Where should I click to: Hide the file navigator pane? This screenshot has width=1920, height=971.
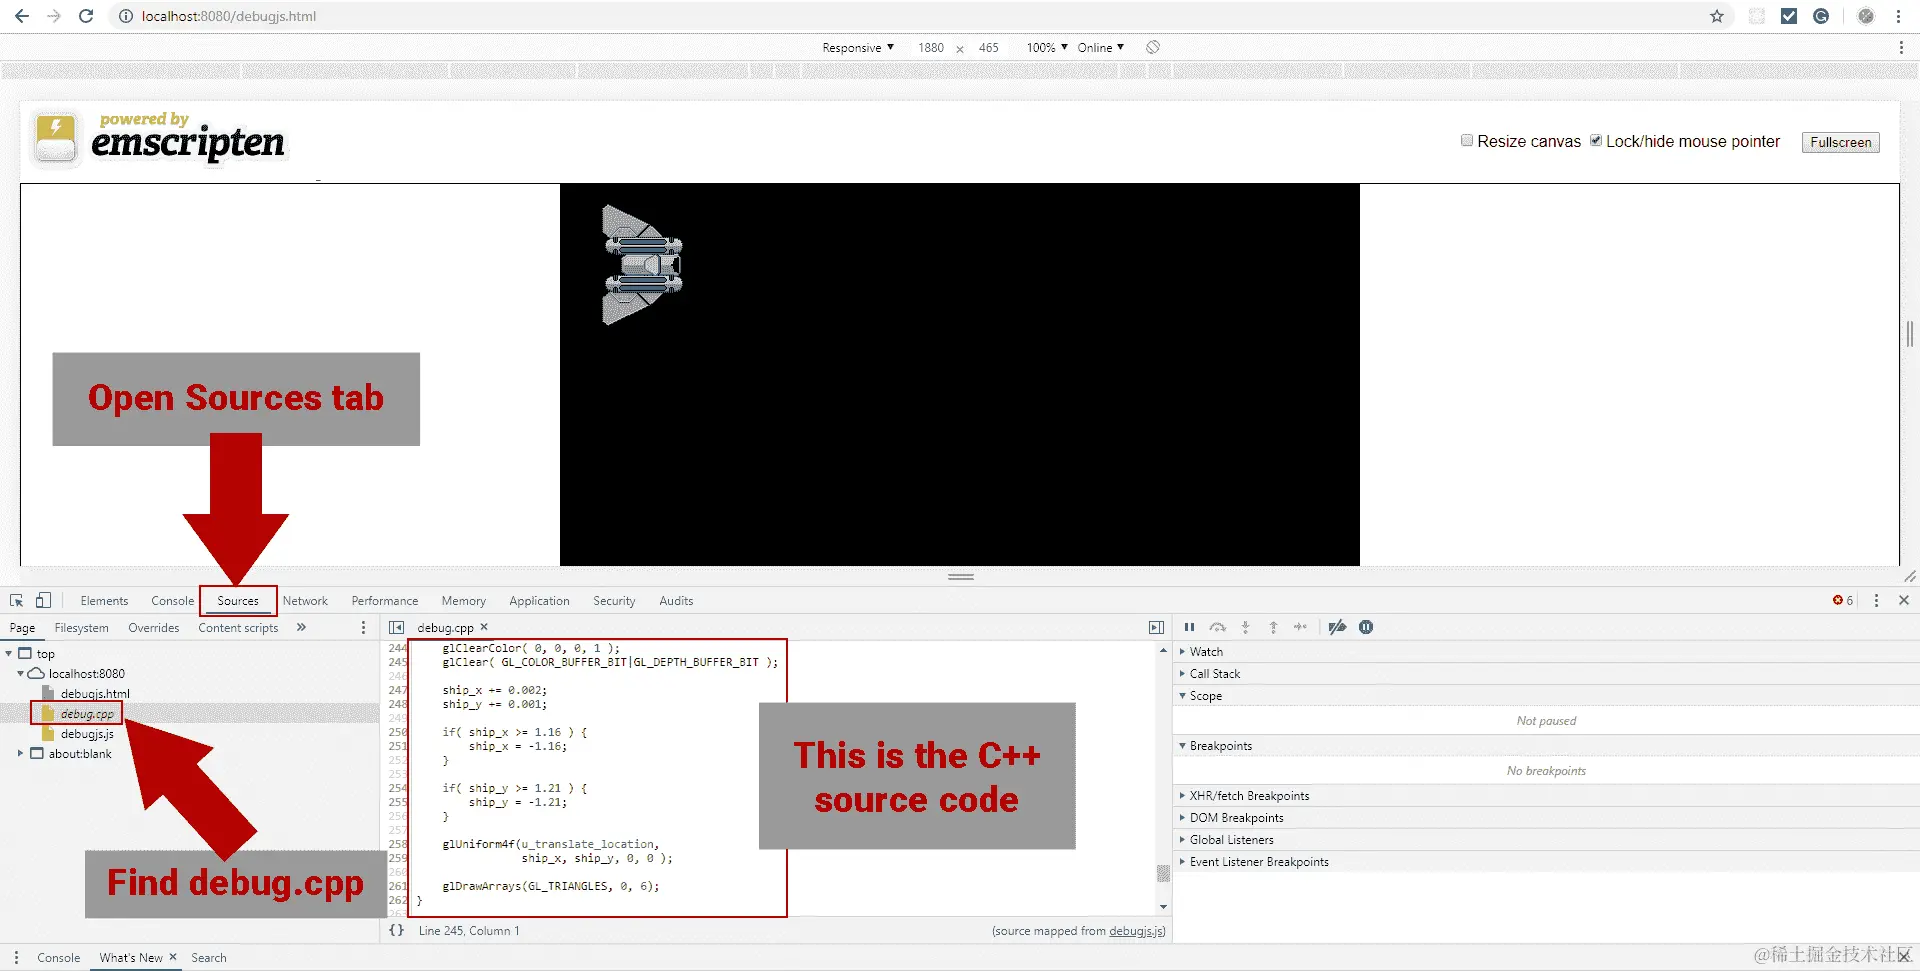pos(397,627)
